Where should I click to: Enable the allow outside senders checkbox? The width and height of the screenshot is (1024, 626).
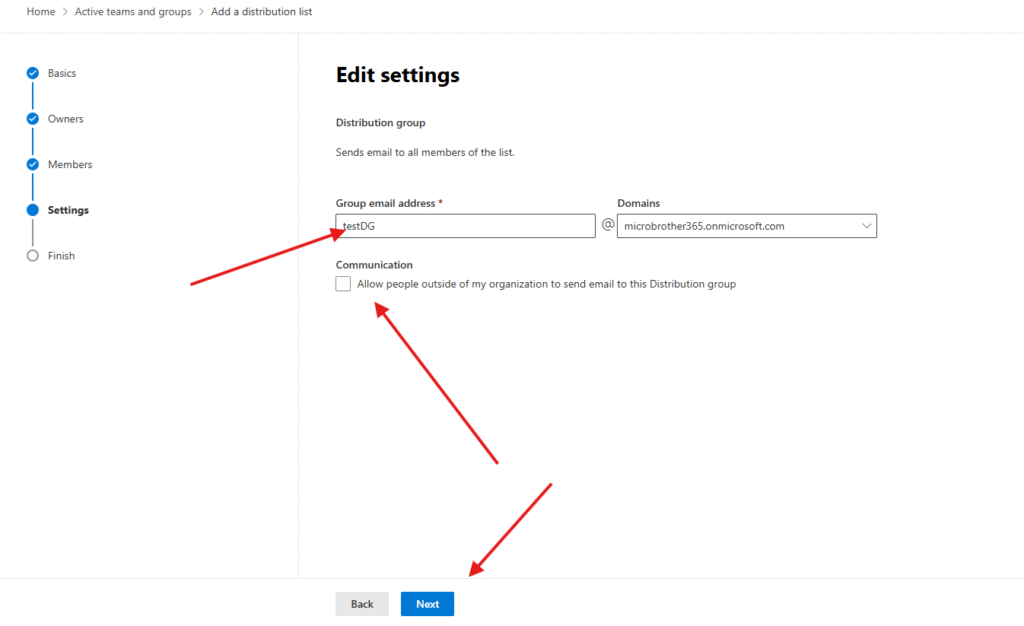[x=344, y=284]
